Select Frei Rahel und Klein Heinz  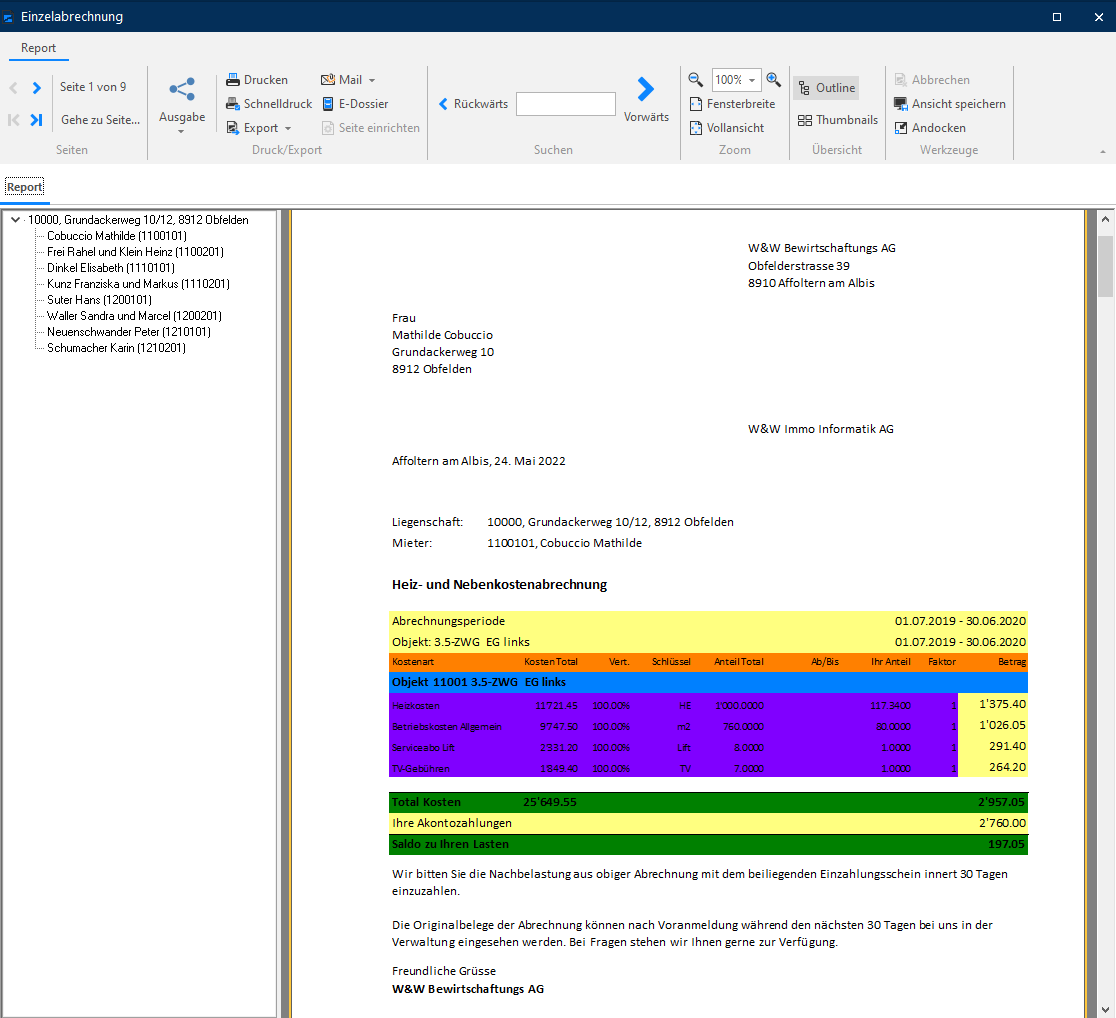(x=135, y=252)
